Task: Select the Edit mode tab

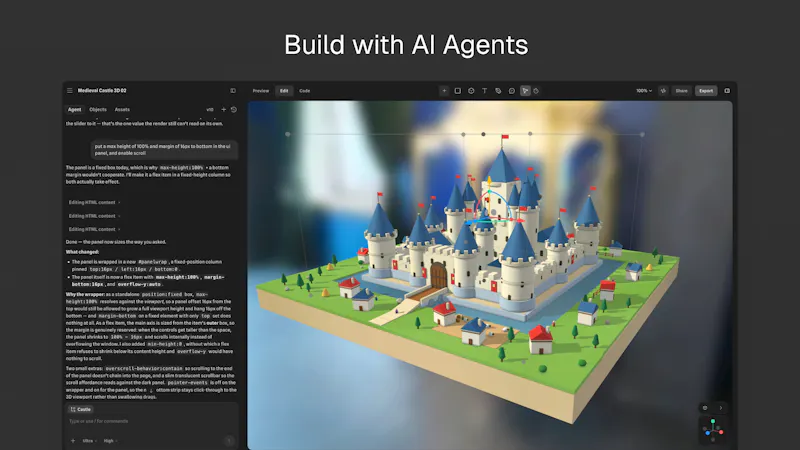Action: (284, 91)
